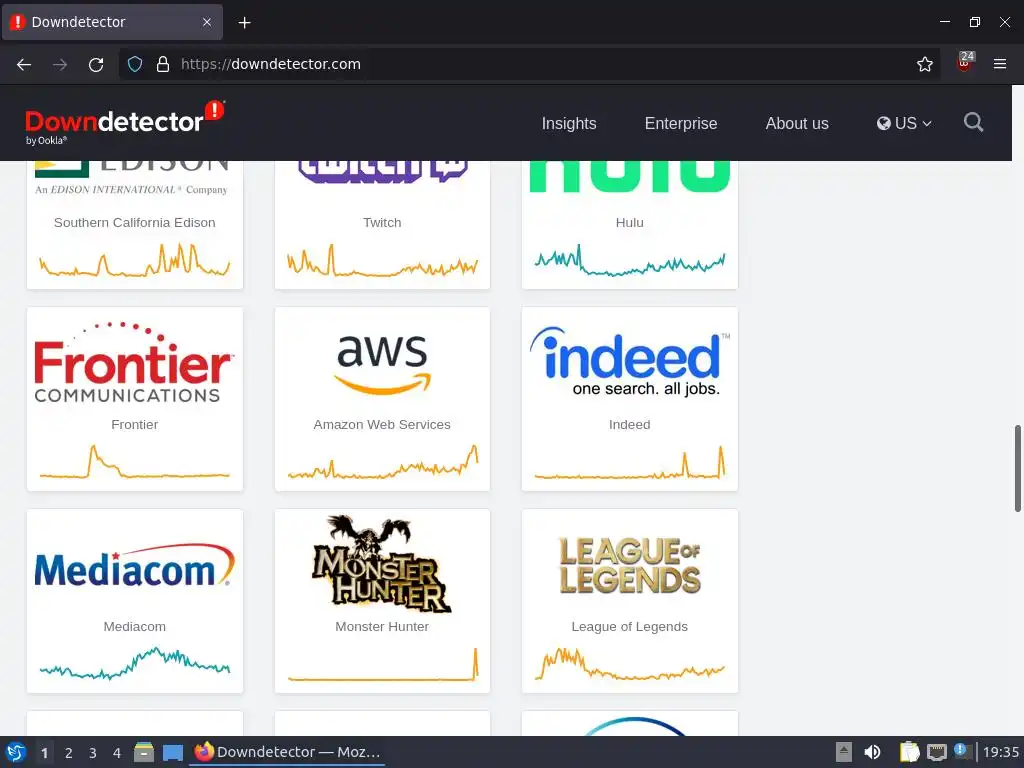Click the Monster Hunter sparkline chart
Screen dimensions: 1024x768
pos(383,664)
